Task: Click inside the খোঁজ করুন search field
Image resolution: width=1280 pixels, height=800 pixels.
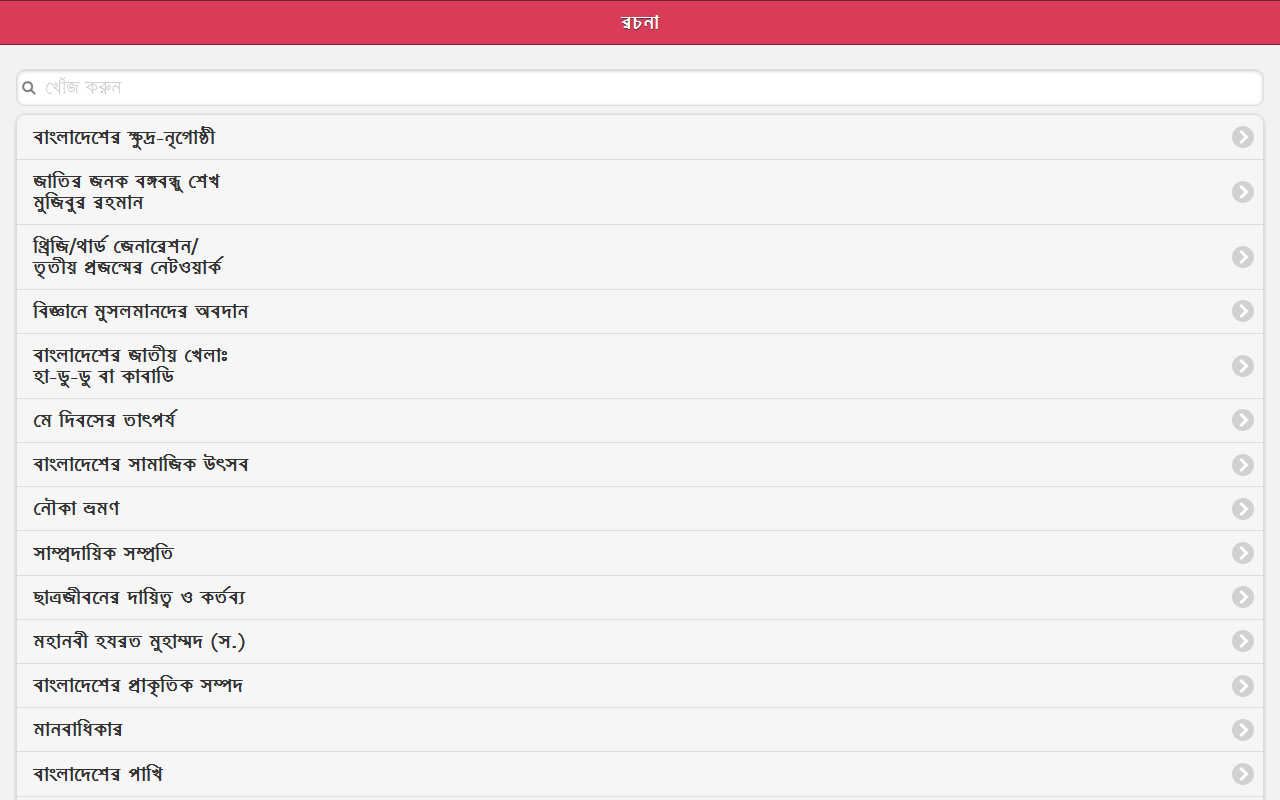Action: click(x=640, y=88)
